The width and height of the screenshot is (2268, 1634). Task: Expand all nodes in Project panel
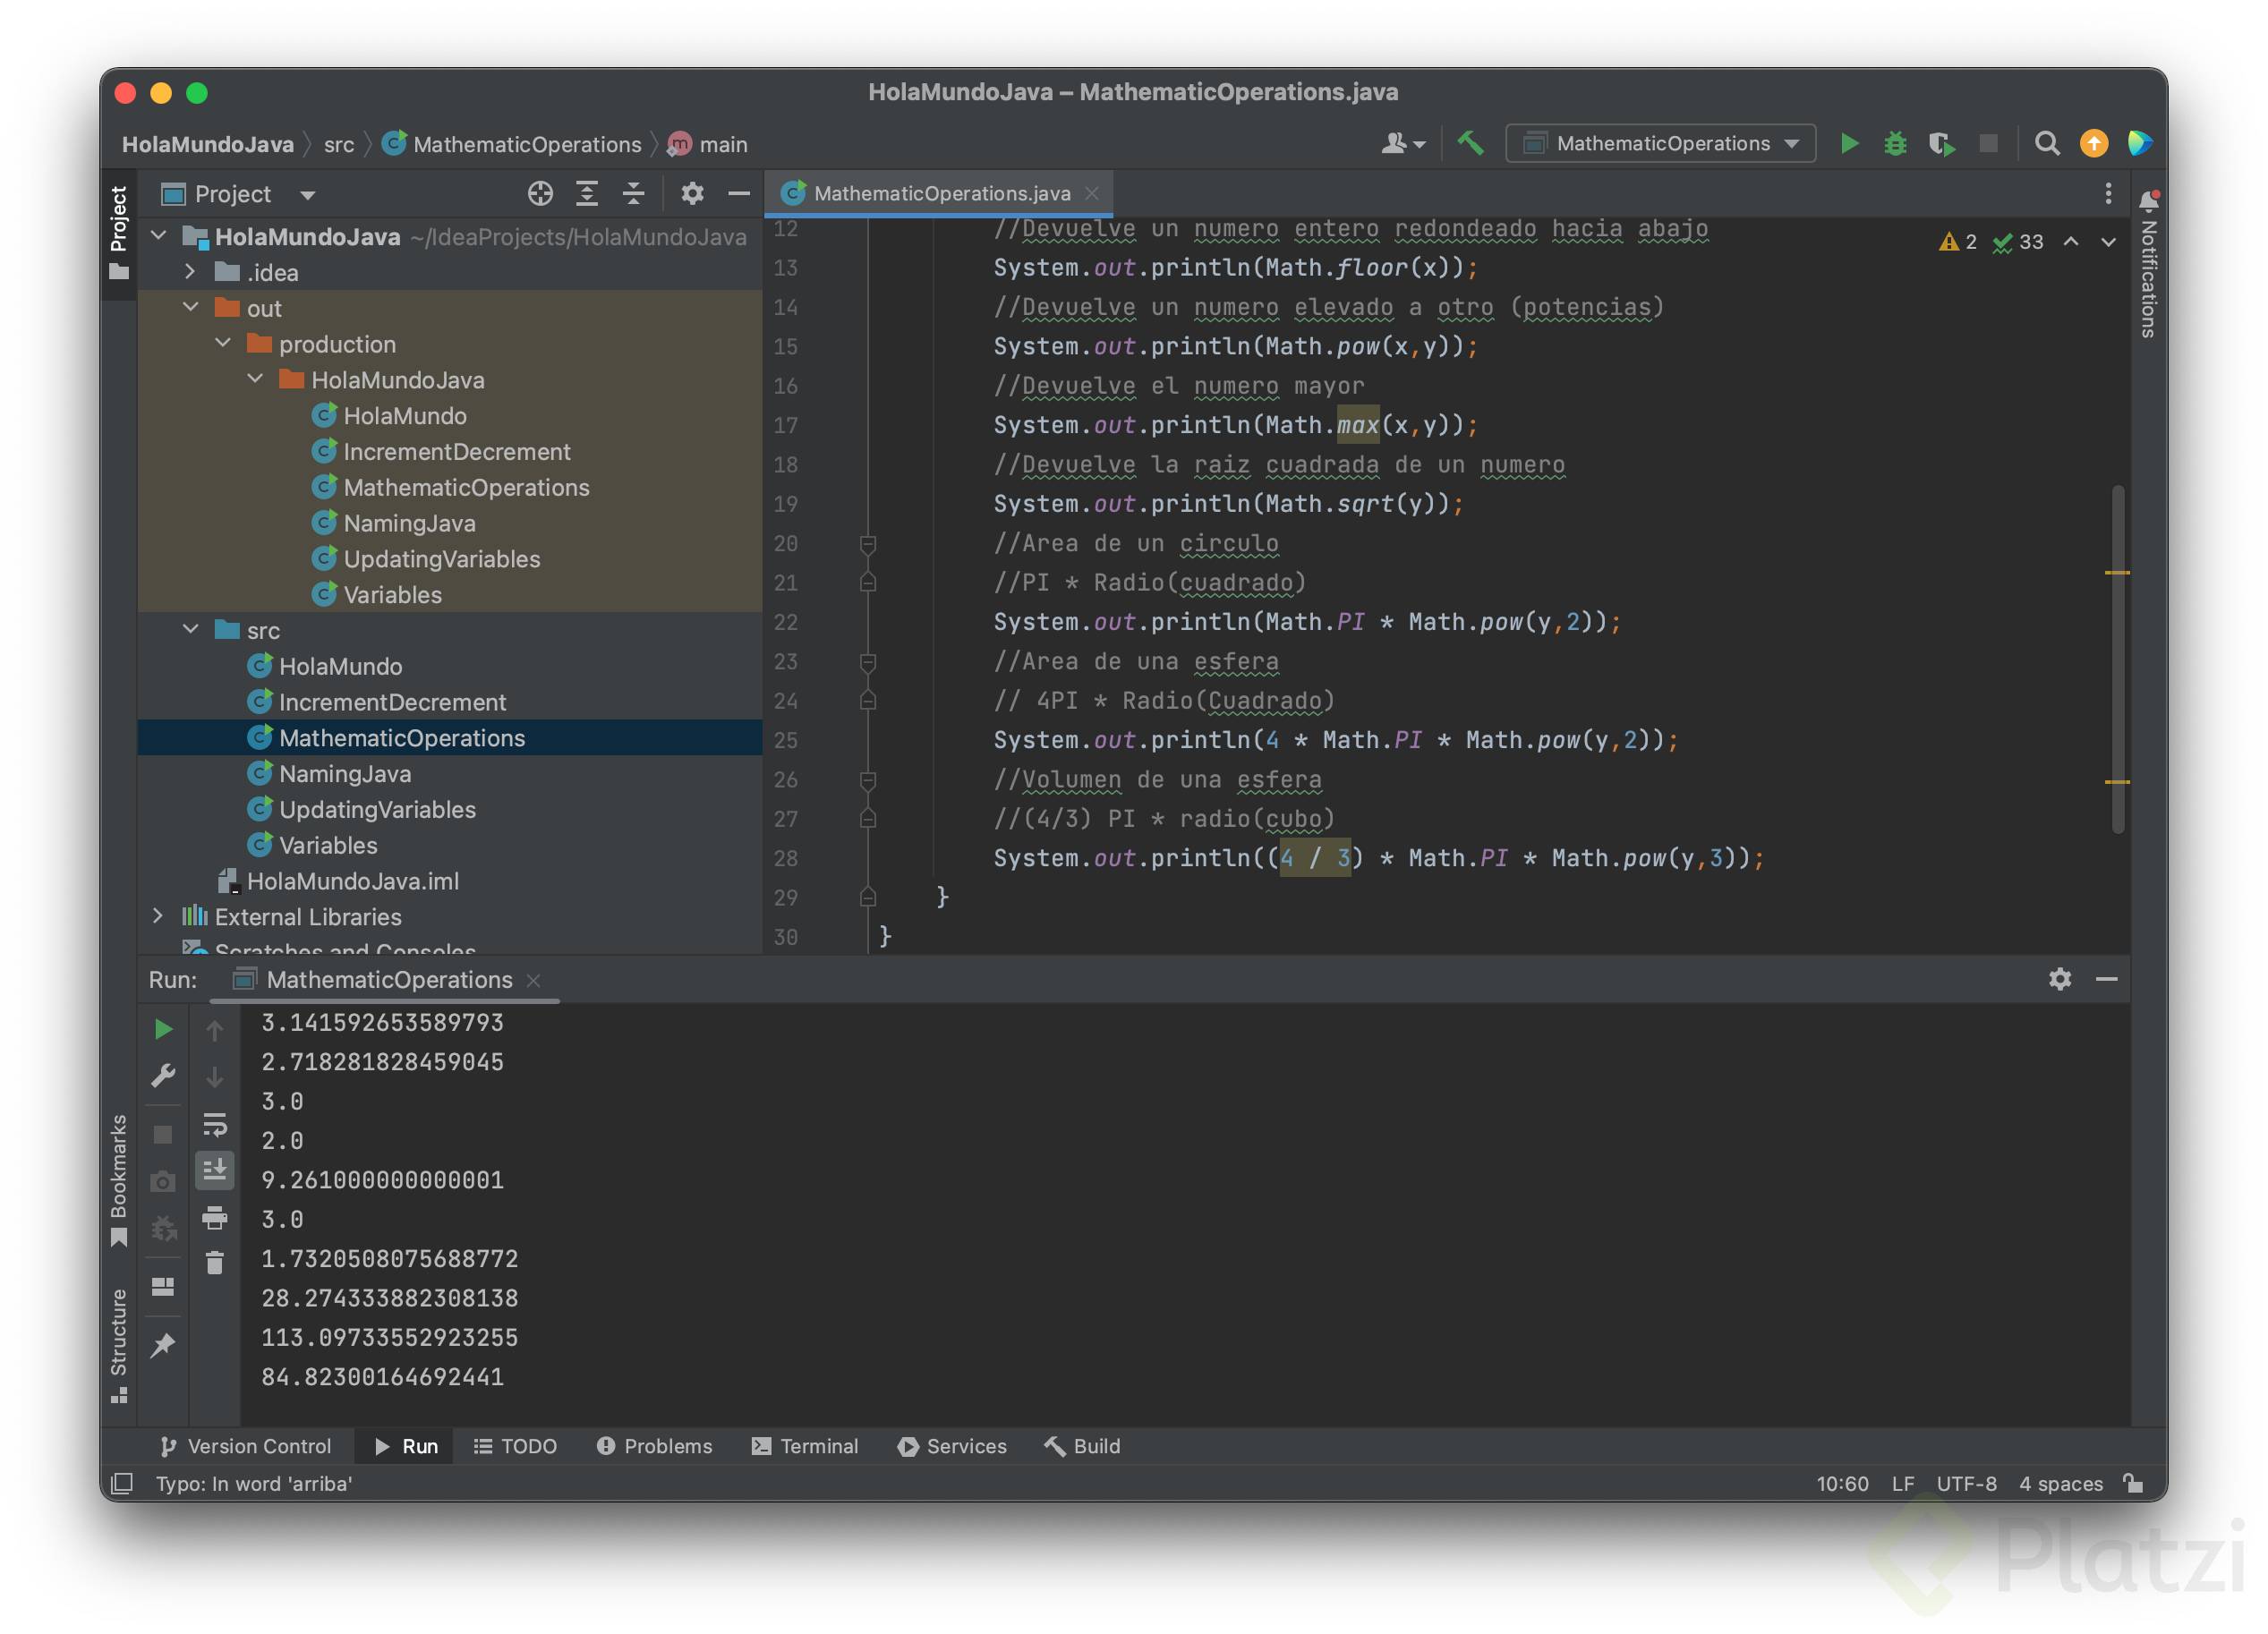(587, 194)
